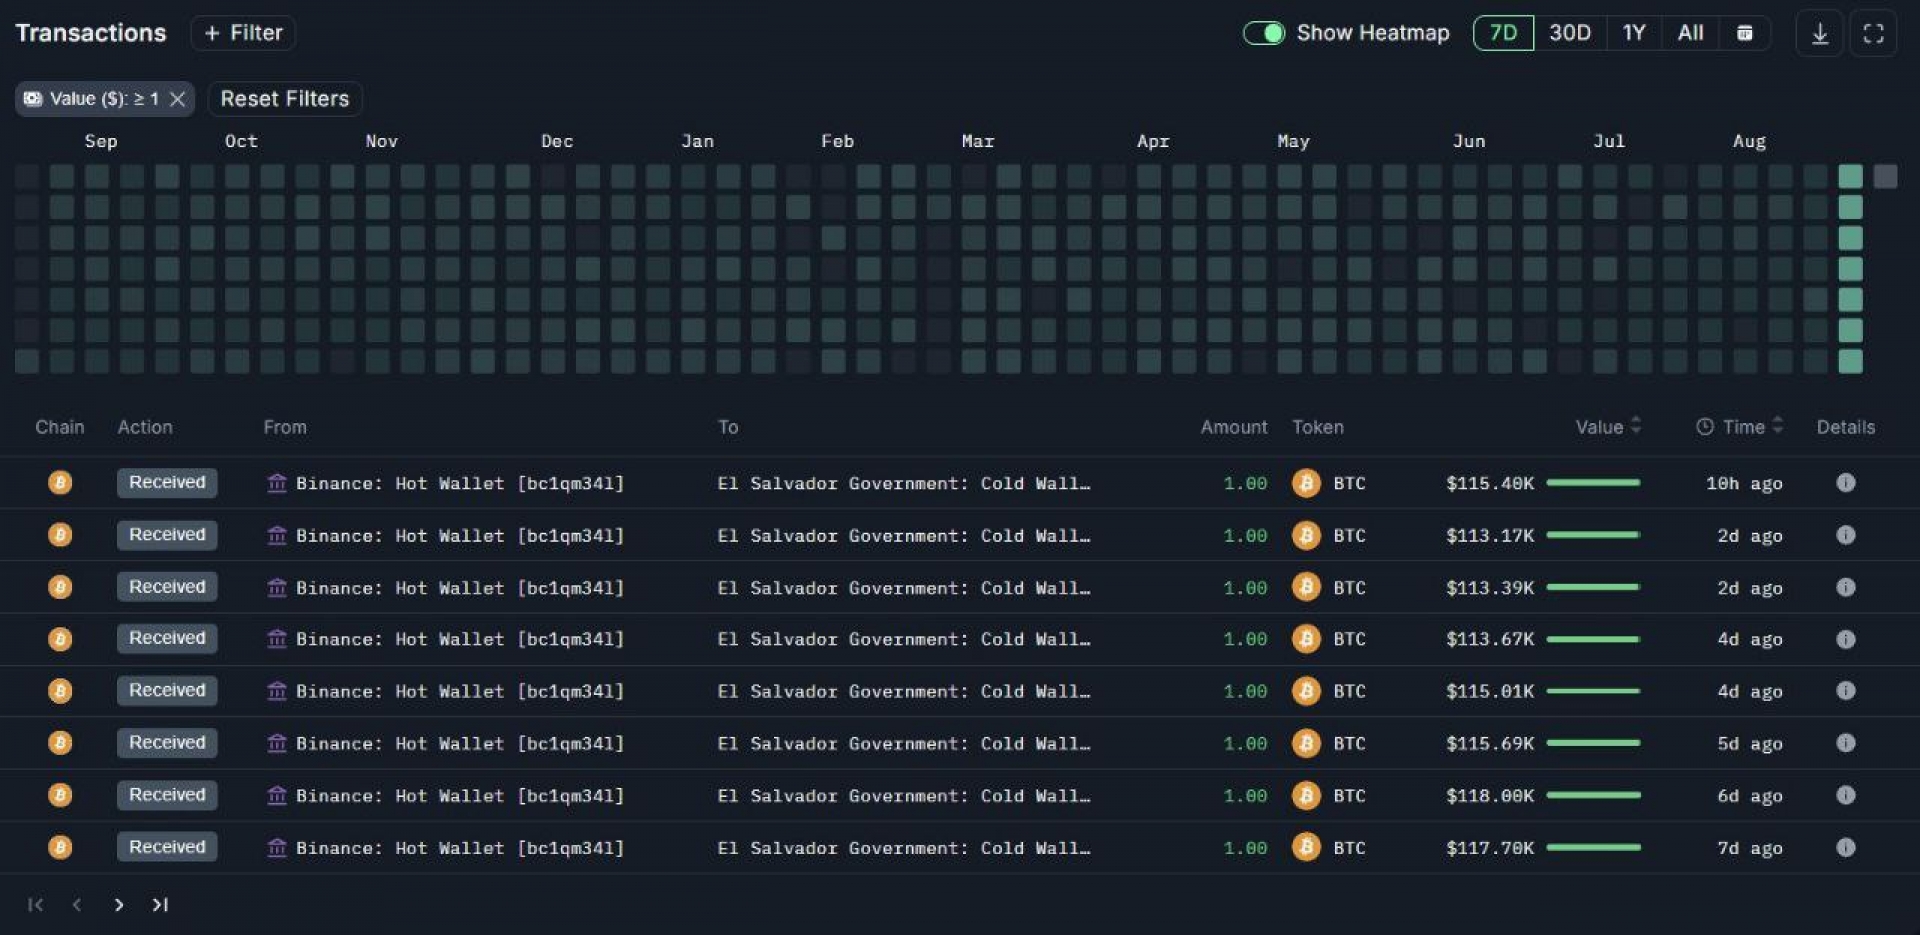The image size is (1920, 935).
Task: Open fullscreen view of transactions
Action: click(x=1873, y=34)
